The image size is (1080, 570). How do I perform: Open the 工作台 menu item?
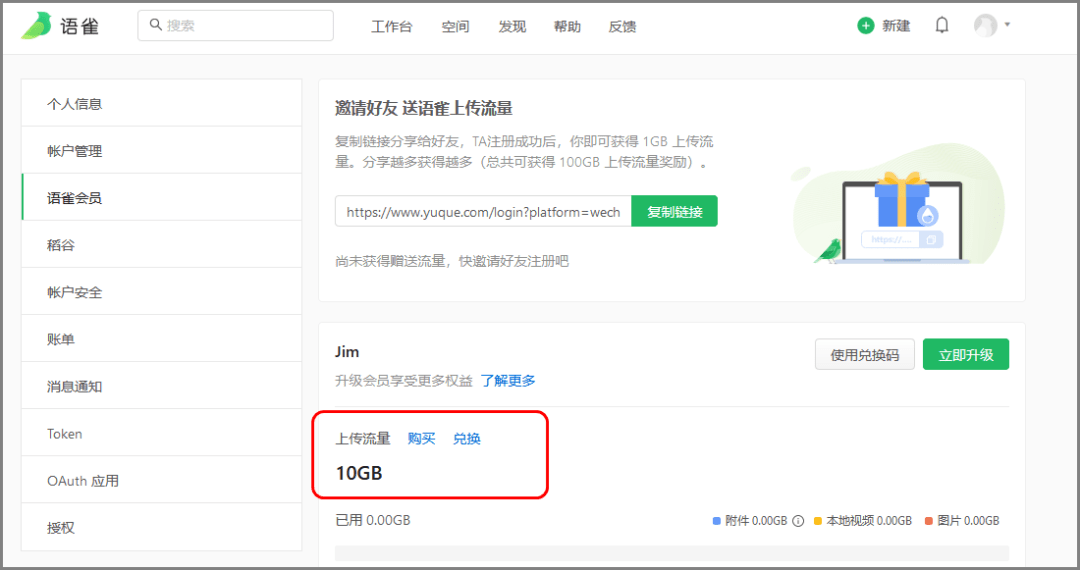click(x=391, y=26)
